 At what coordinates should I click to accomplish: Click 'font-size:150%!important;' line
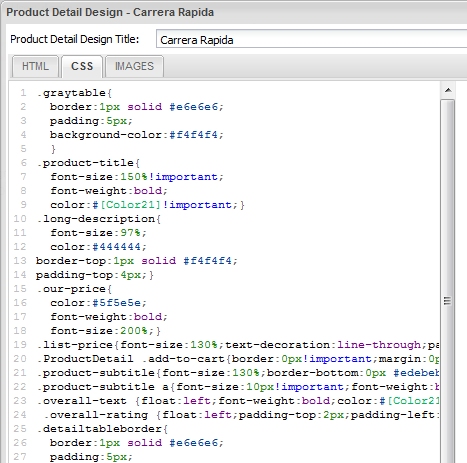coord(137,177)
